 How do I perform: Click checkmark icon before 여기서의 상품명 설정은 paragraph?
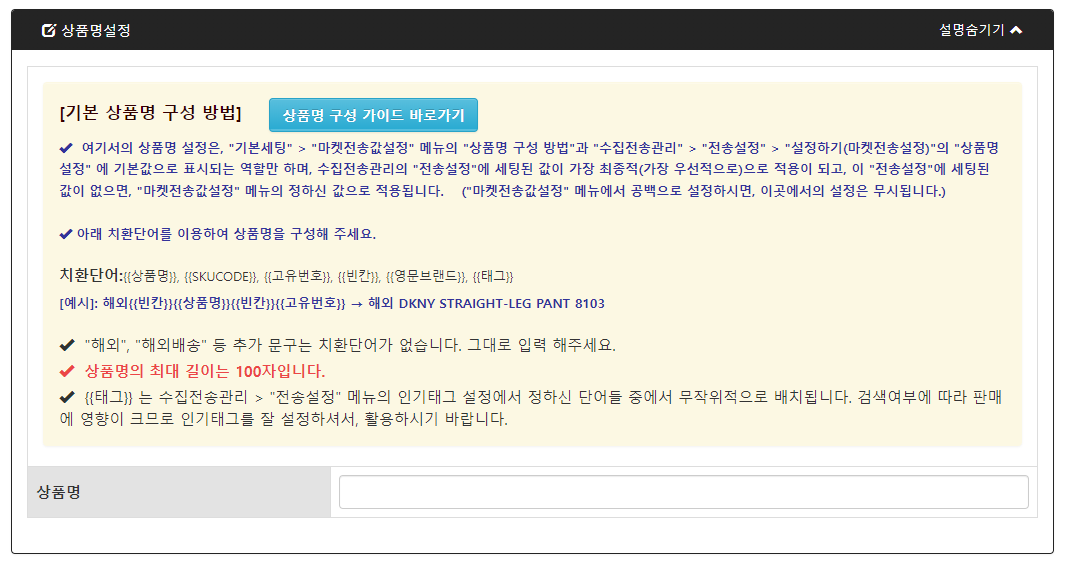[x=67, y=147]
